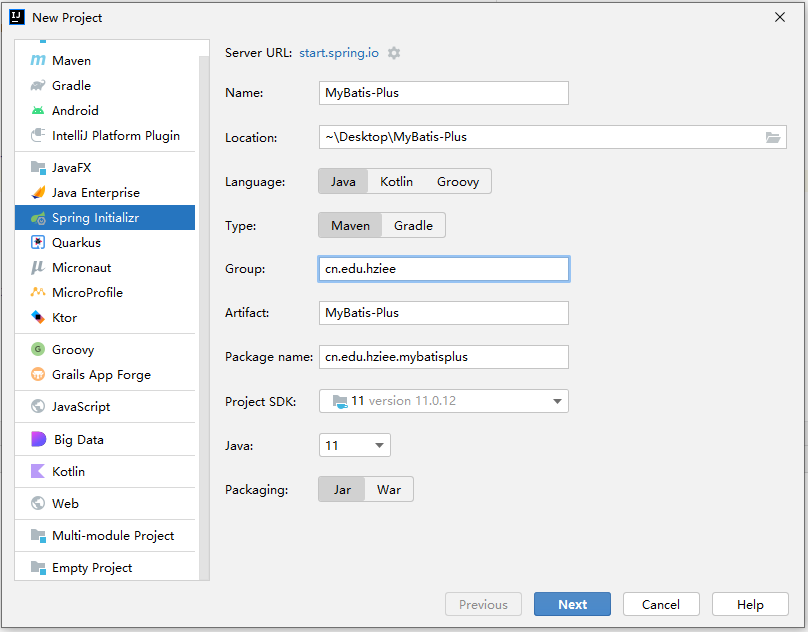Expand the Java version dropdown
Image resolution: width=808 pixels, height=632 pixels.
pos(355,445)
